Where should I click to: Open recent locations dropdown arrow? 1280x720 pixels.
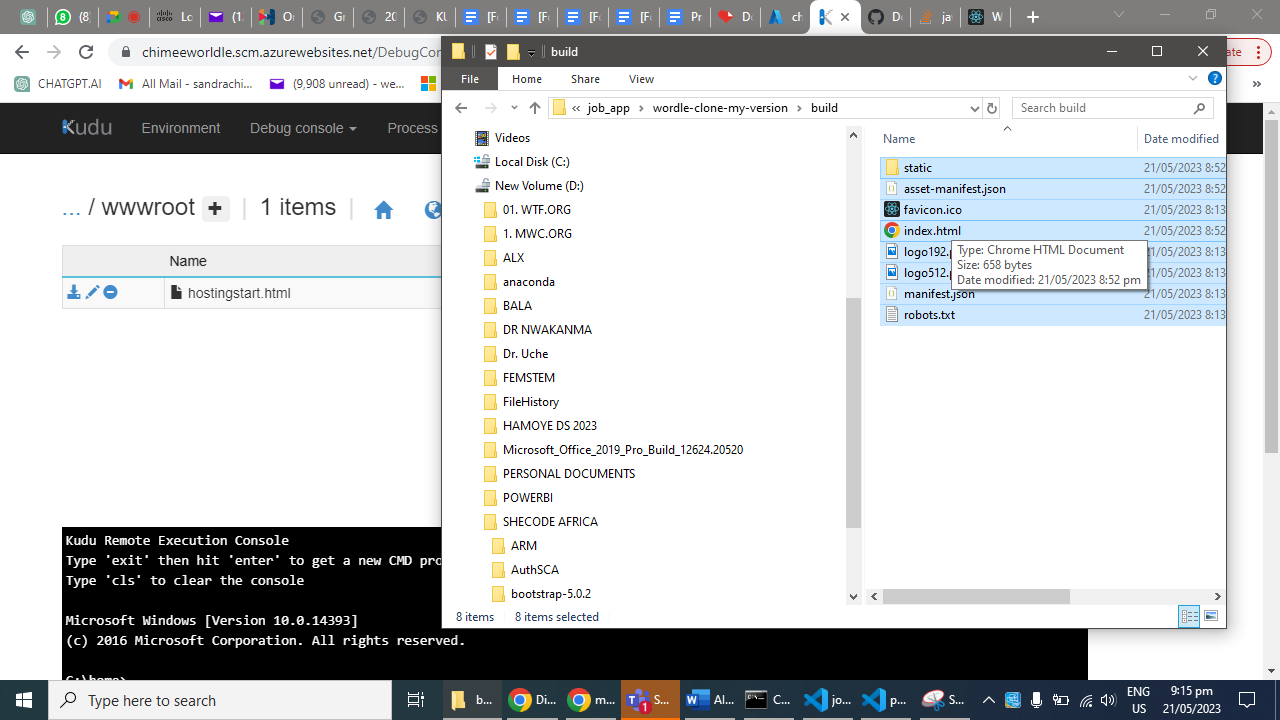pos(513,108)
